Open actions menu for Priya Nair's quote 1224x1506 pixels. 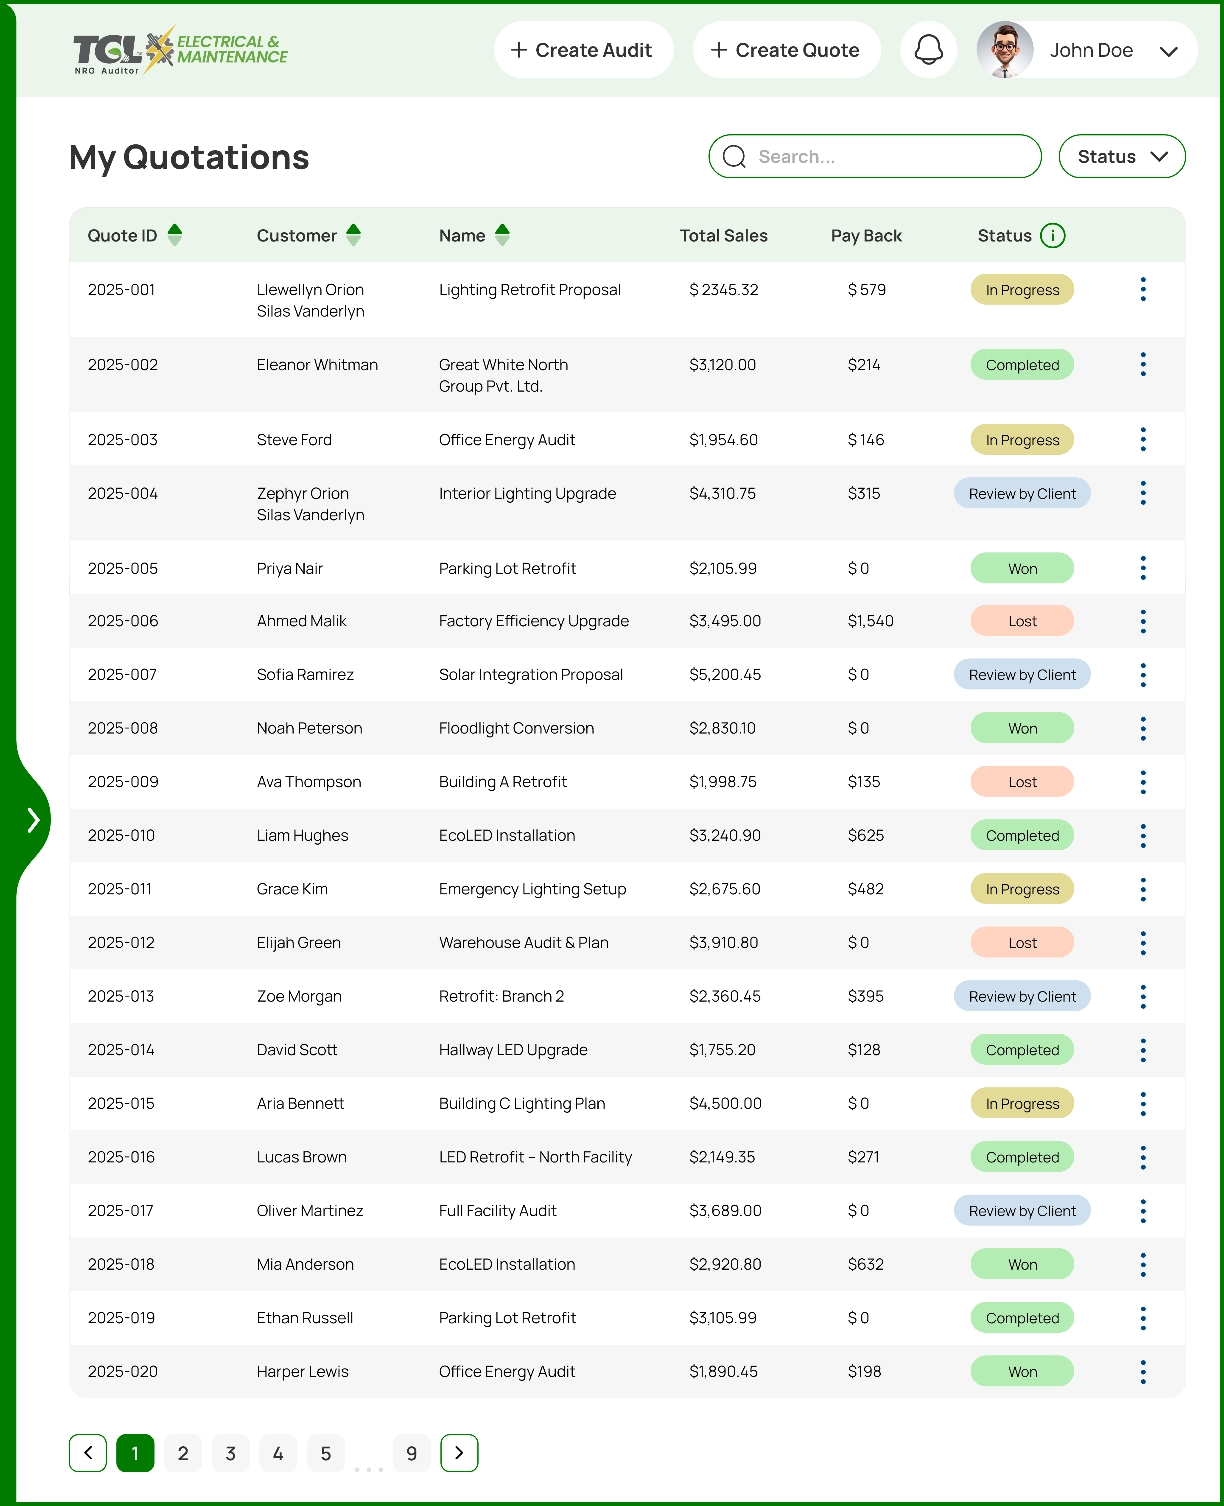point(1142,569)
